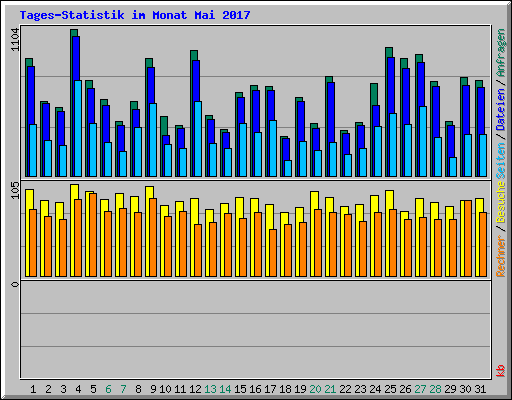Select the cyan Seiten bar for day 27

click(423, 141)
